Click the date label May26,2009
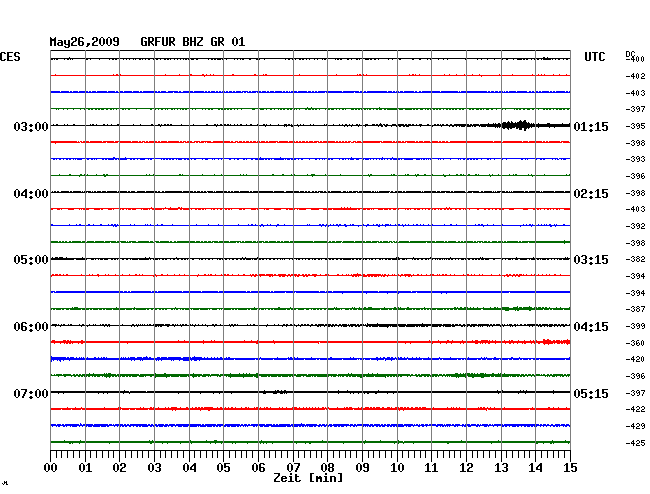650x494 pixels. [85, 42]
